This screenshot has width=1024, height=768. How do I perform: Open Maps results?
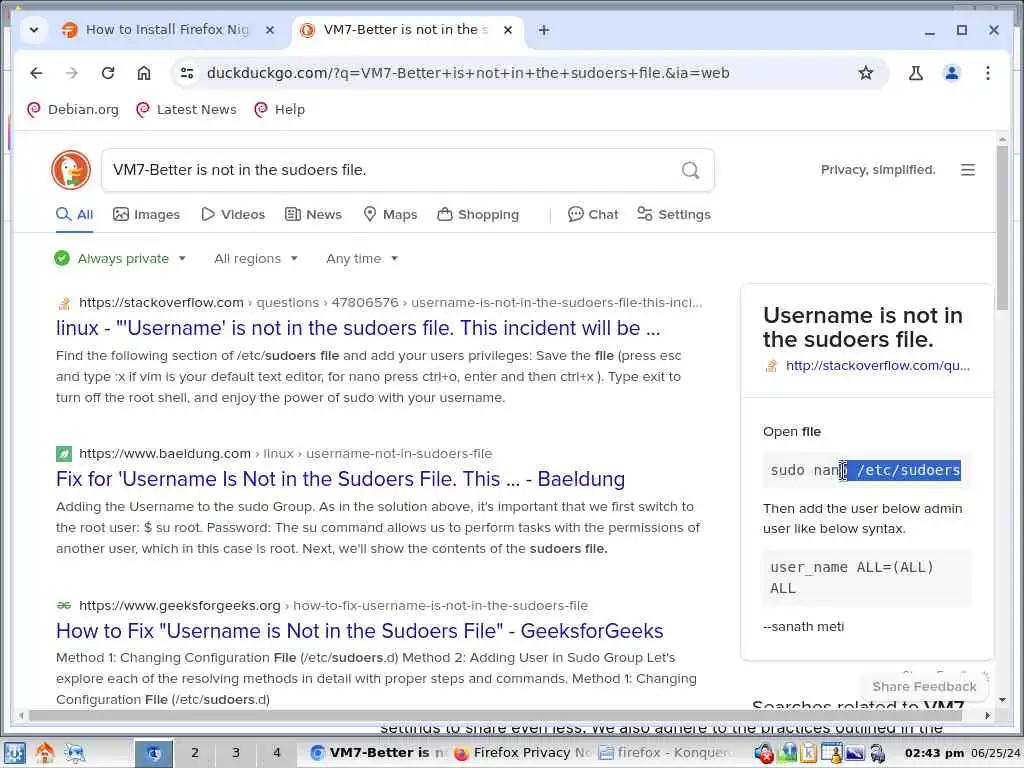390,214
